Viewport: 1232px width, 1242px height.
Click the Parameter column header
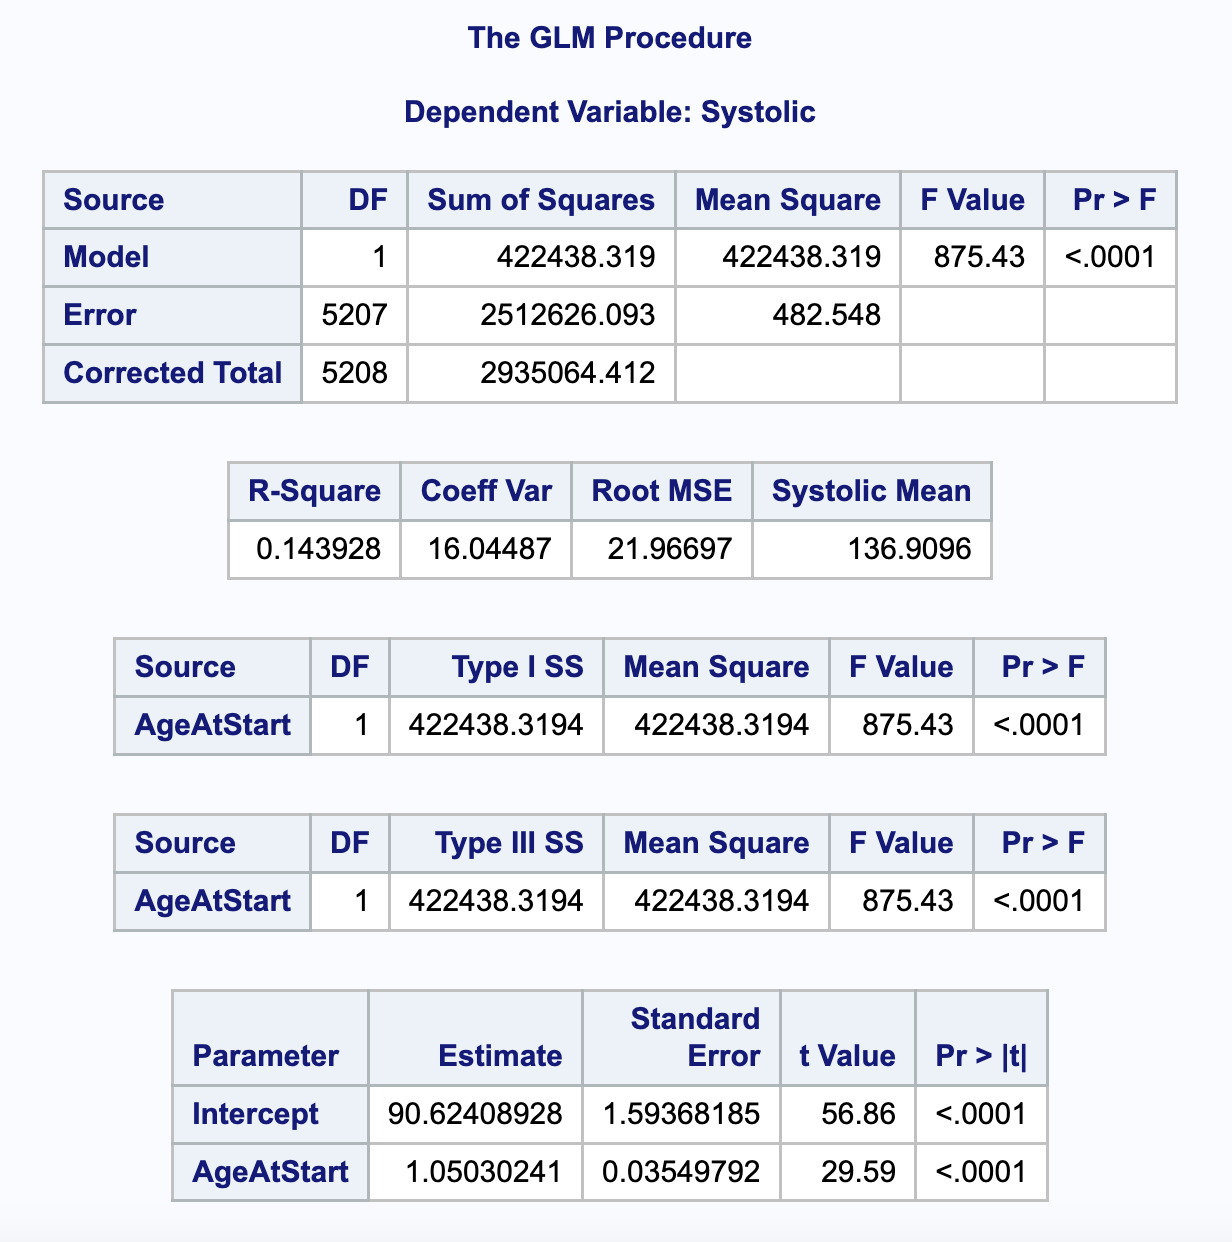[x=265, y=1056]
